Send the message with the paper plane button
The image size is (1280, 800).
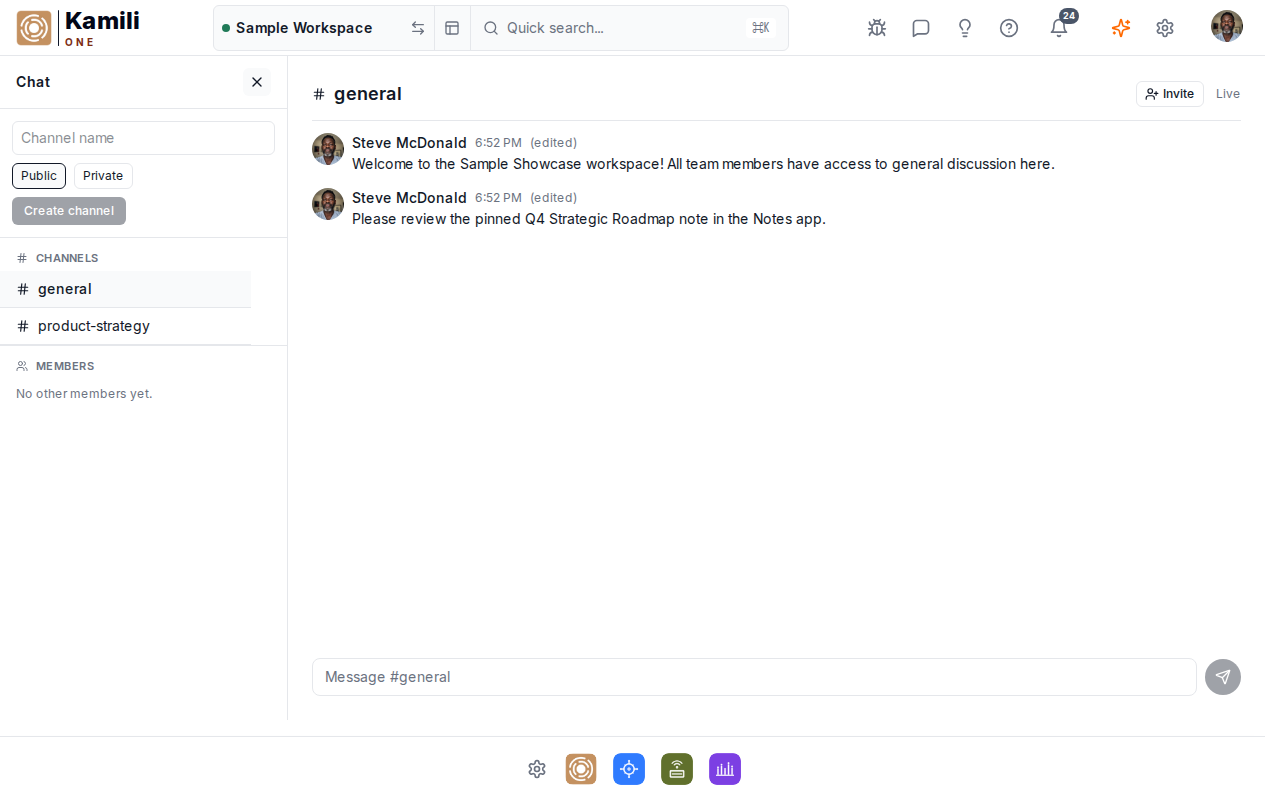click(1223, 677)
